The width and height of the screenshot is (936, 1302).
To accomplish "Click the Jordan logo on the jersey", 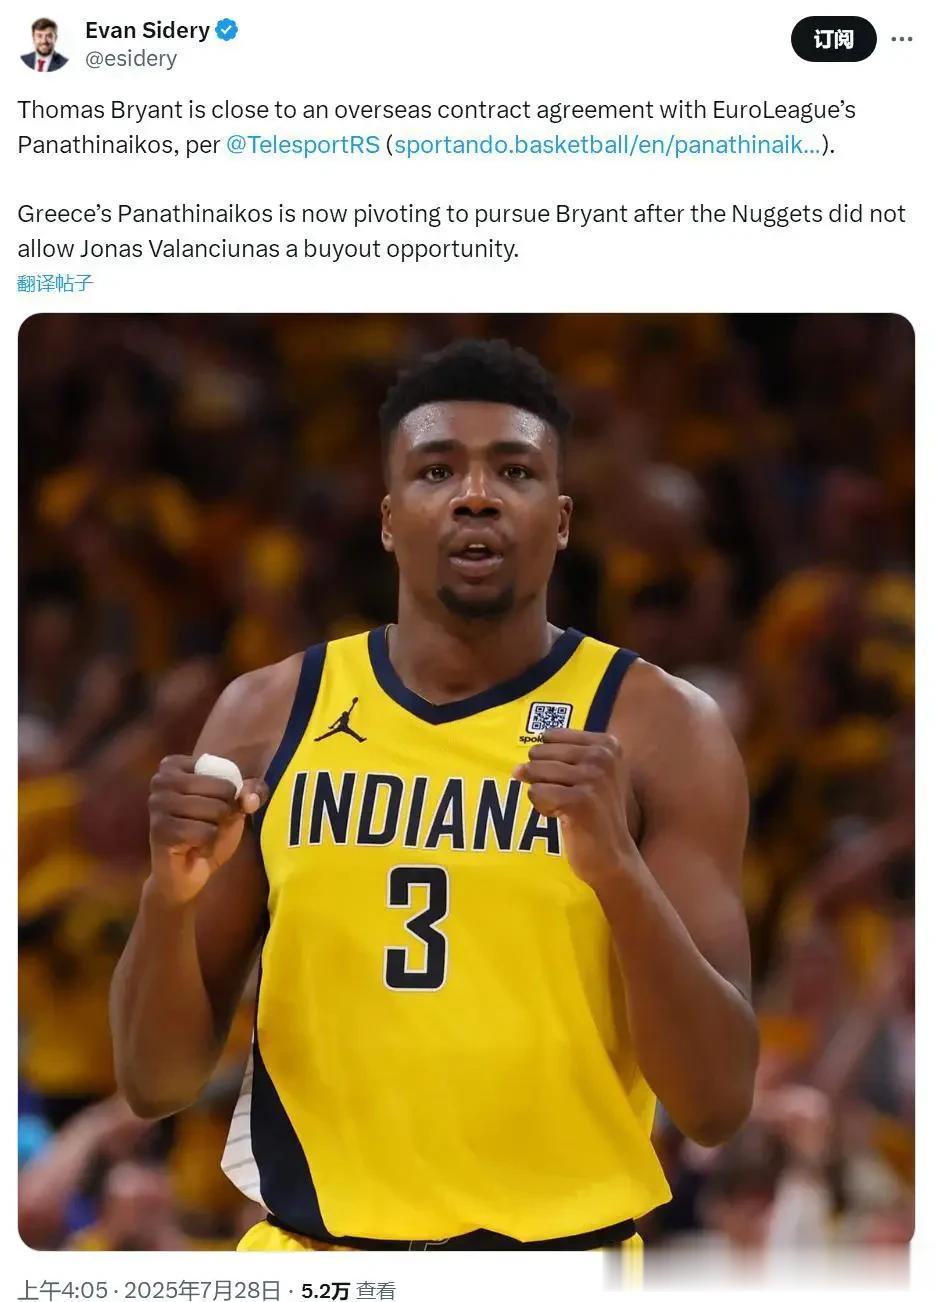I will (339, 720).
